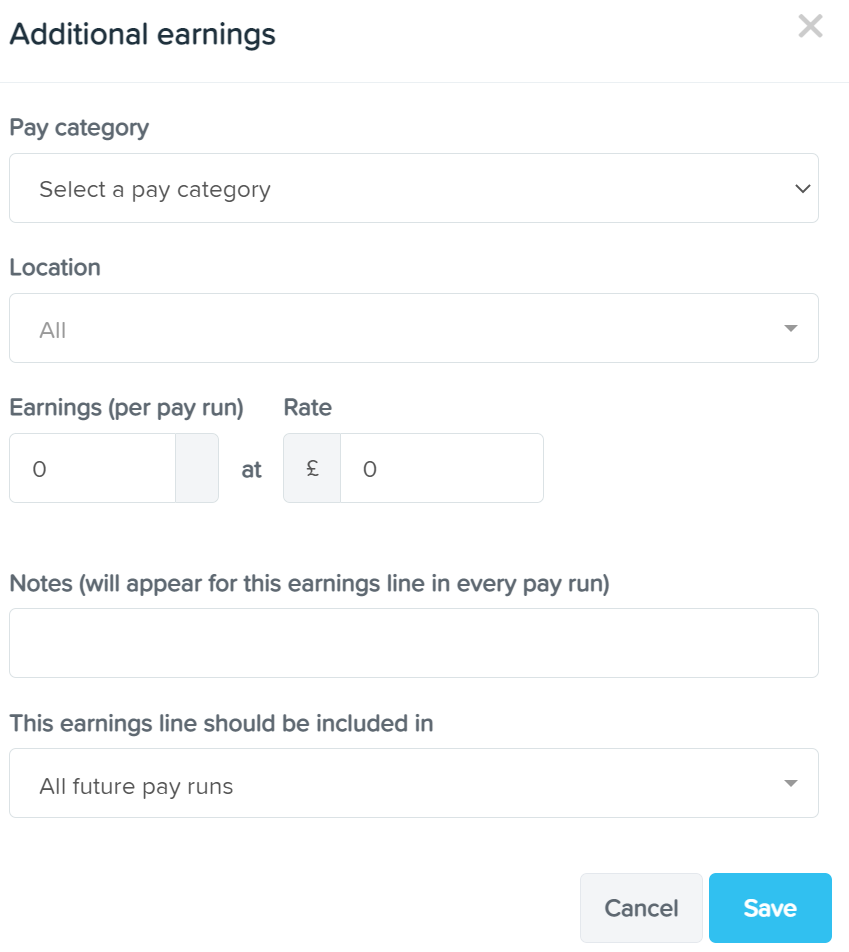Click the 'should be included in' label
This screenshot has height=952, width=849.
221,724
